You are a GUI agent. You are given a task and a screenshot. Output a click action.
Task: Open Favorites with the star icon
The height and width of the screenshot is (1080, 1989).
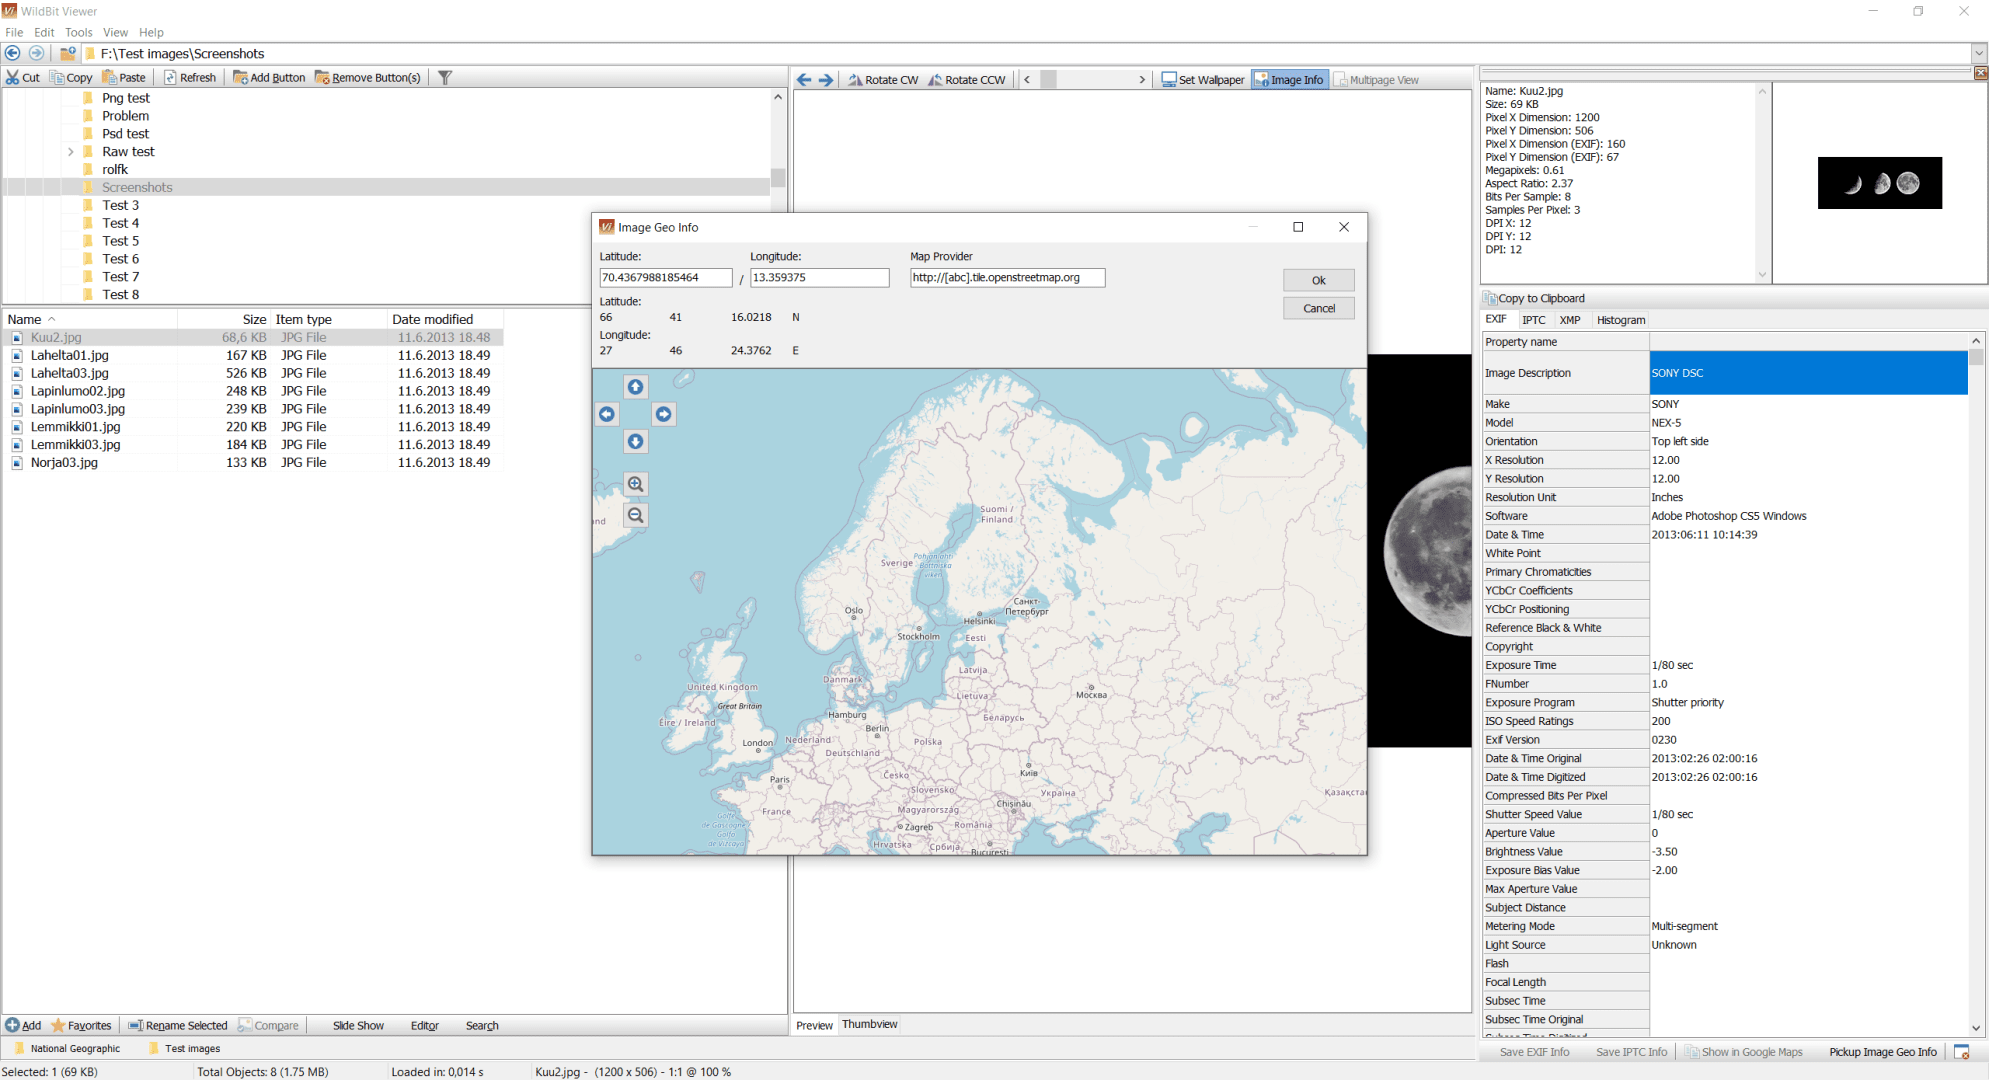pyautogui.click(x=81, y=1025)
